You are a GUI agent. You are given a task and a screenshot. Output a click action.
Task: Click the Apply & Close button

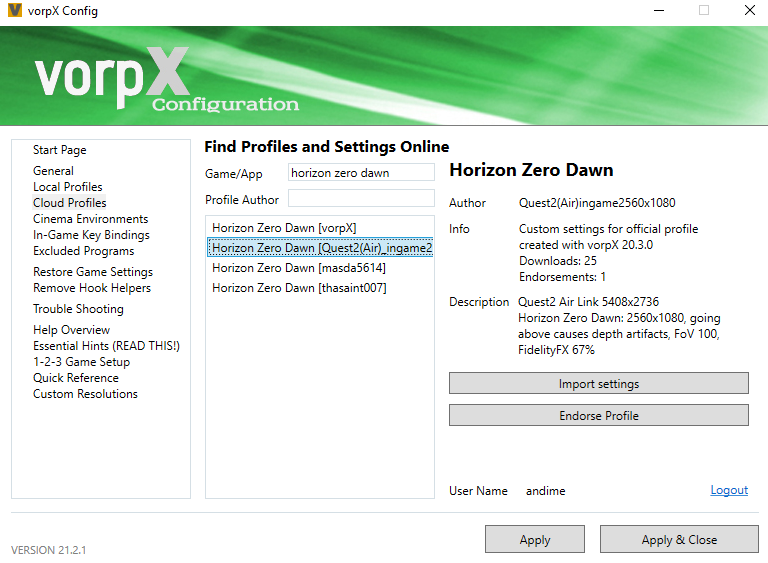click(679, 539)
